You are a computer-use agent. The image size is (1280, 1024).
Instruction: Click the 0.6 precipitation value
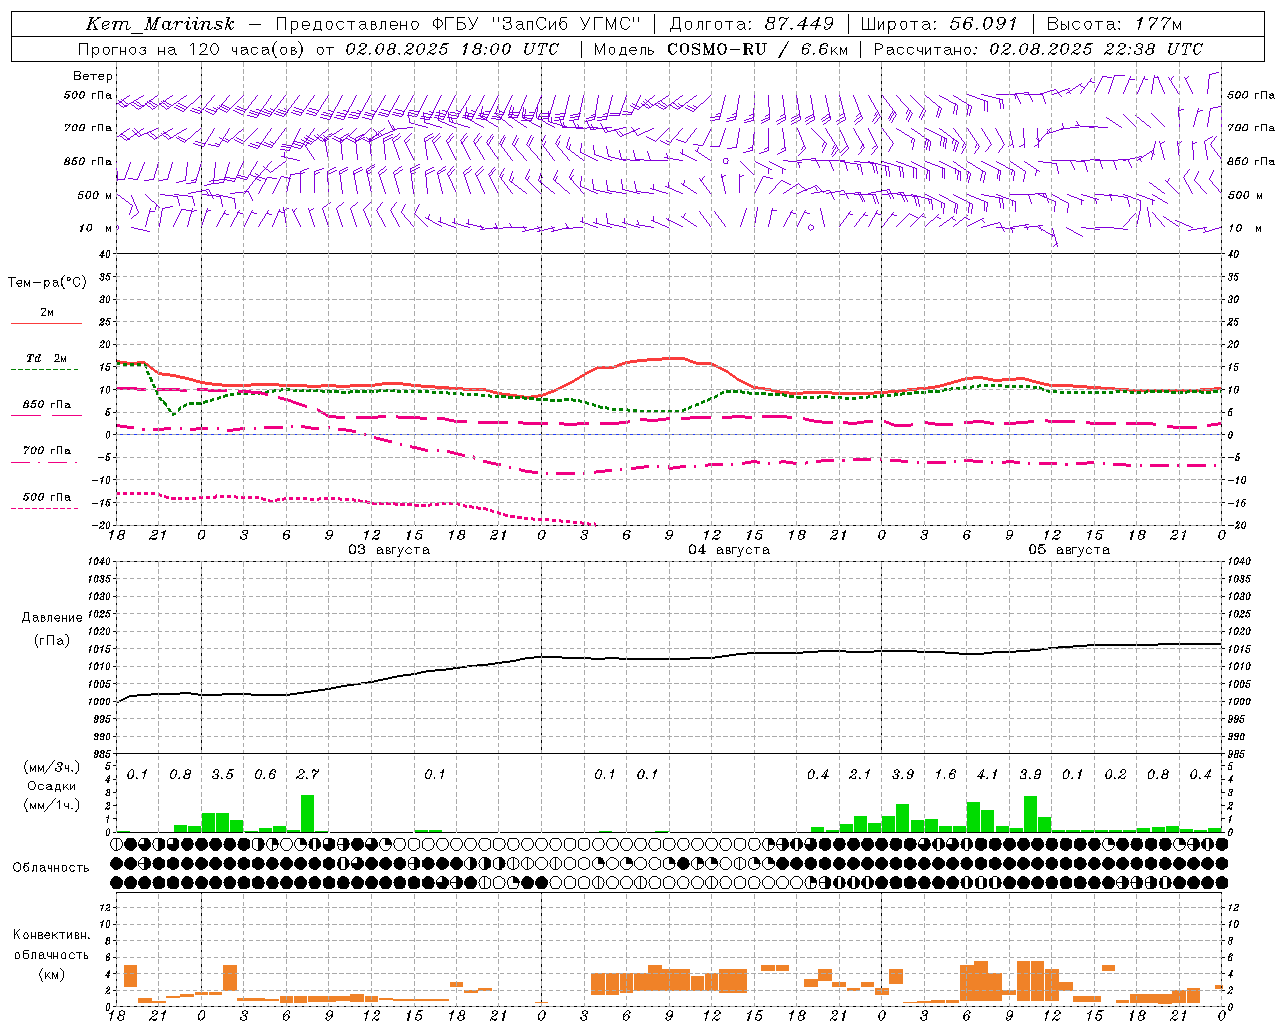[x=265, y=774]
